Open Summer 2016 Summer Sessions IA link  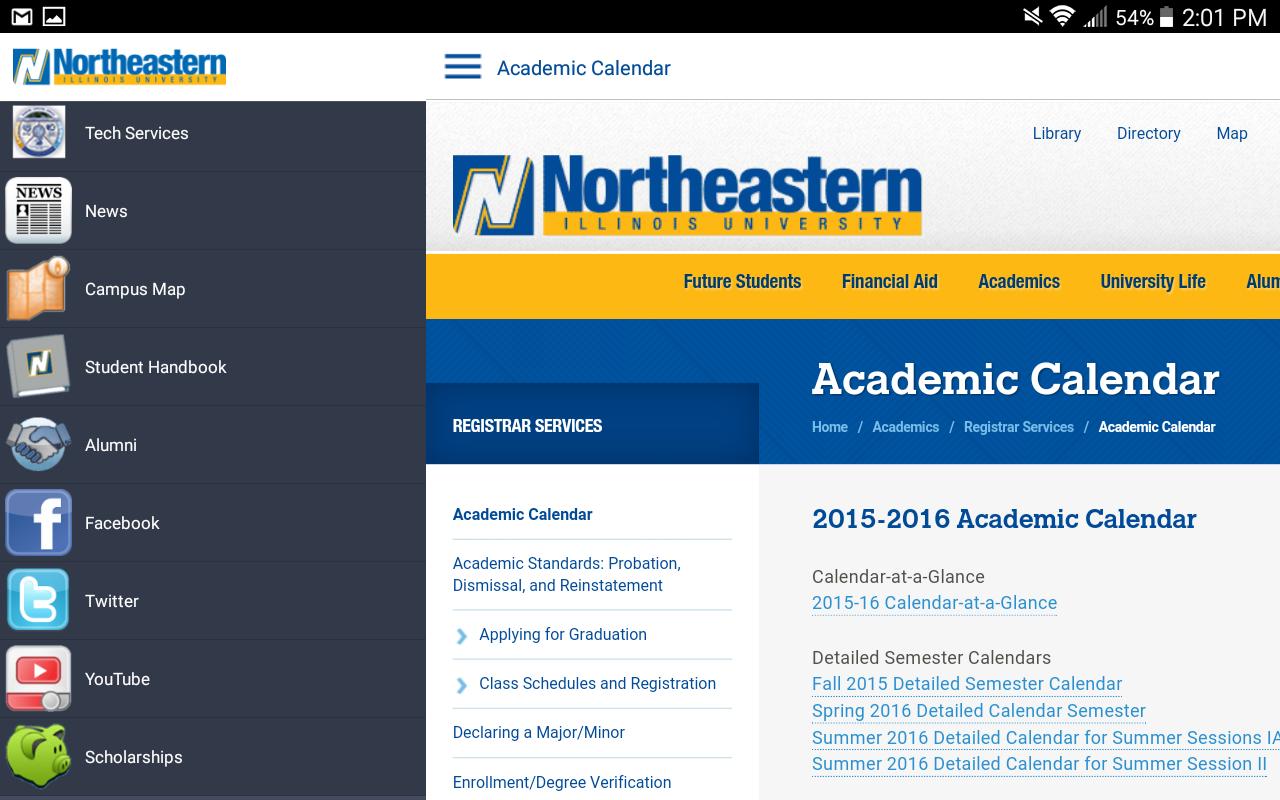[1046, 738]
